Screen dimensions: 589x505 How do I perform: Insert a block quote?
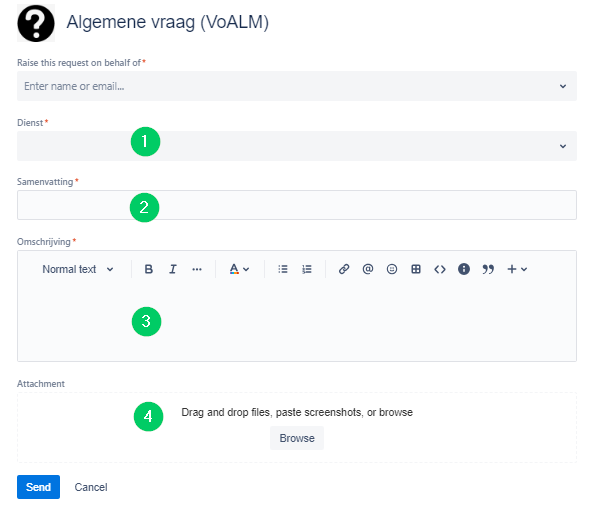(488, 269)
